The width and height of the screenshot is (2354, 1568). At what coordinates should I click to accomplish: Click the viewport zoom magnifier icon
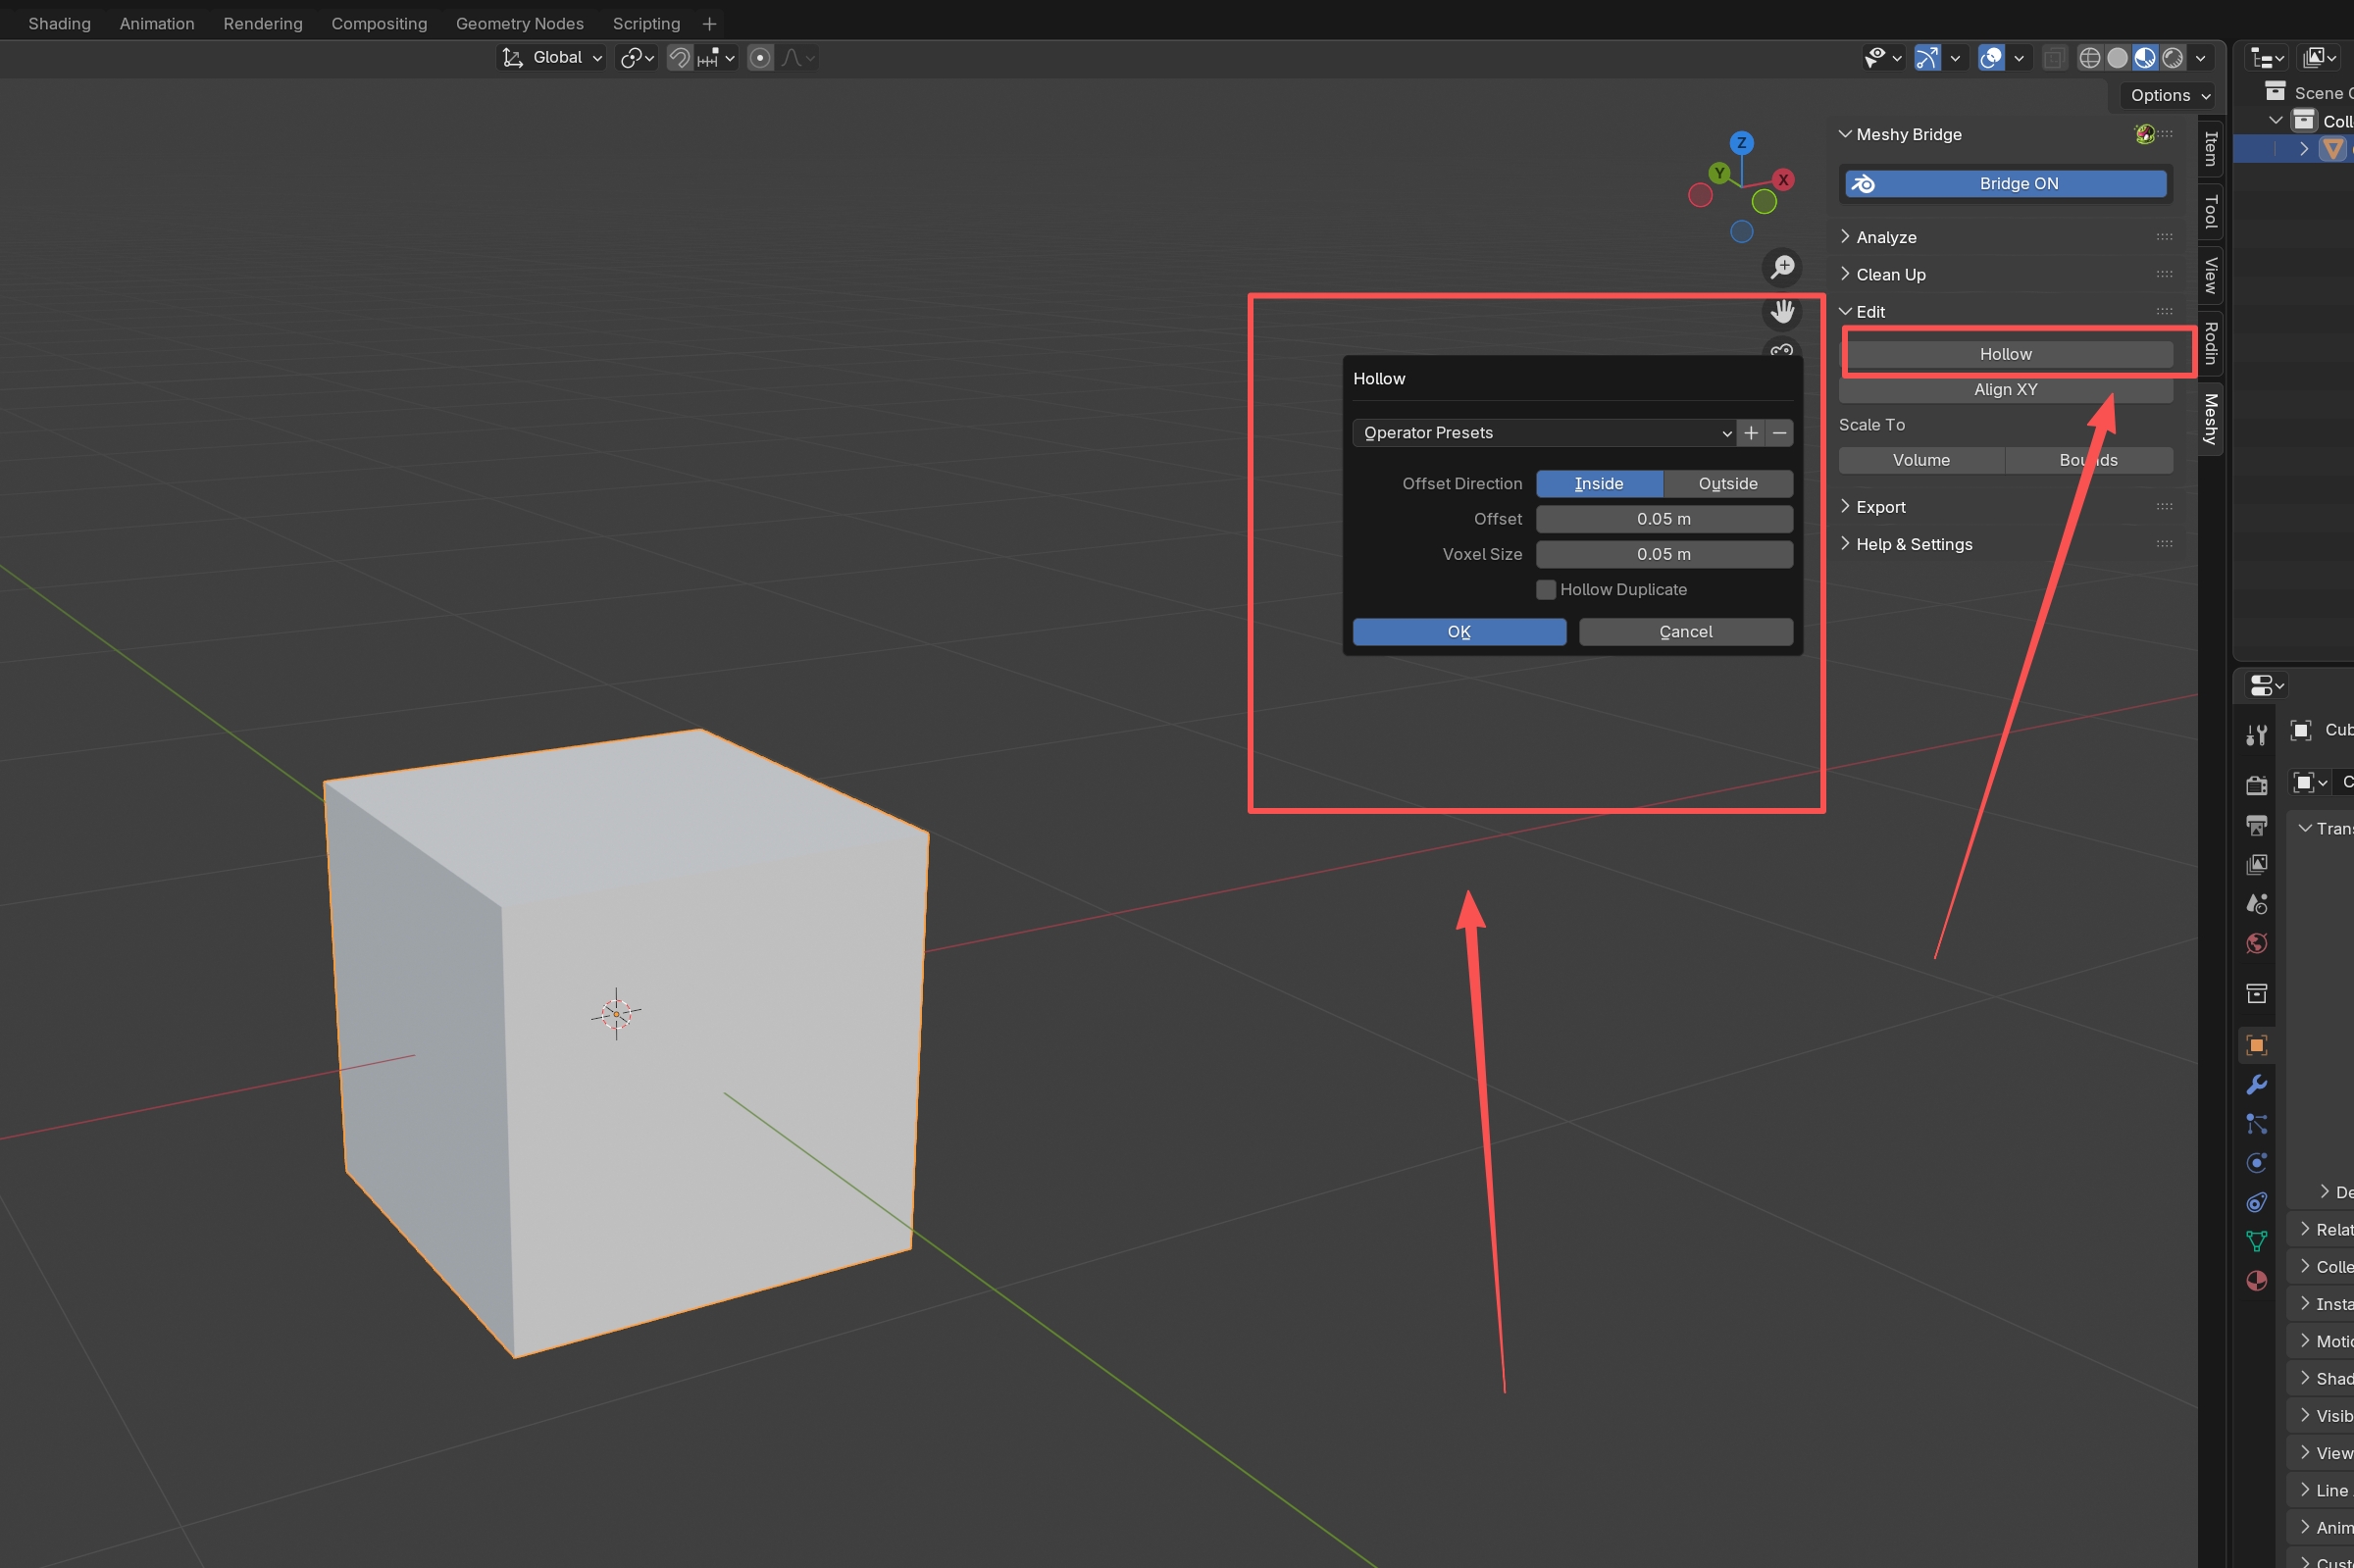click(1782, 267)
